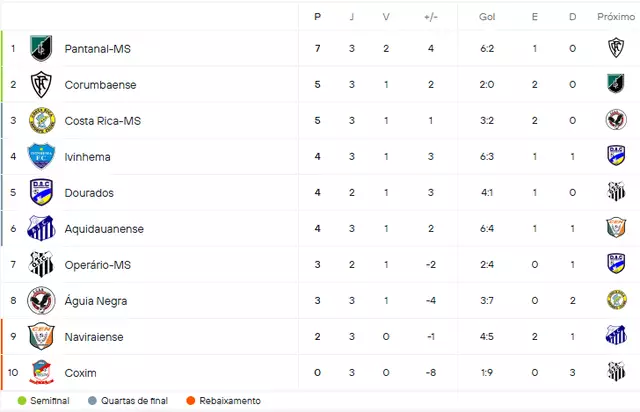Click the Próximo column header
The height and width of the screenshot is (412, 640).
616,17
